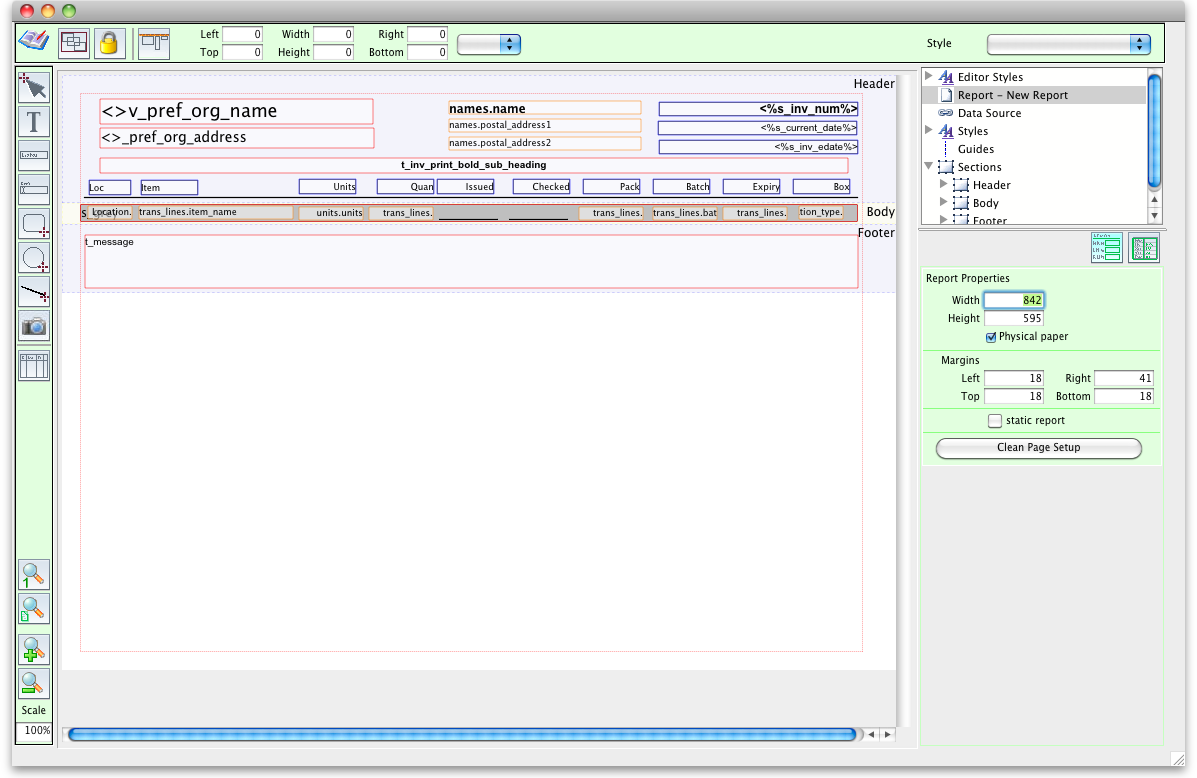Image resolution: width=1197 pixels, height=778 pixels.
Task: Pick the ellipse drawing tool
Action: (34, 259)
